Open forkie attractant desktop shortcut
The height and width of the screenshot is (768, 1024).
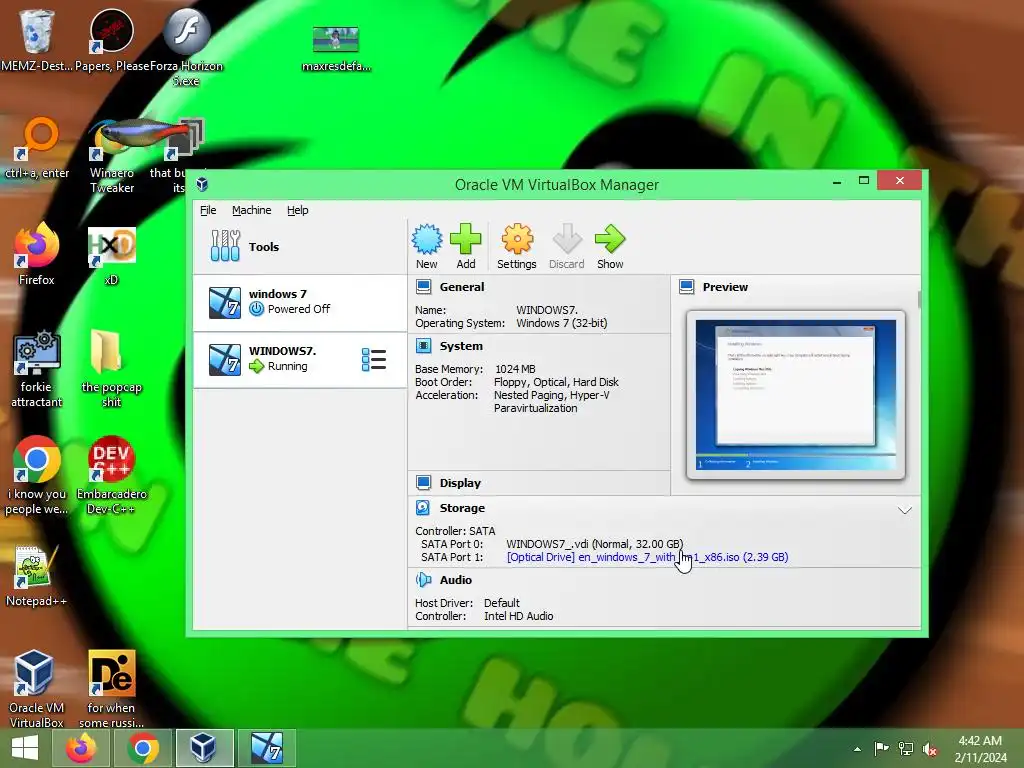(37, 369)
